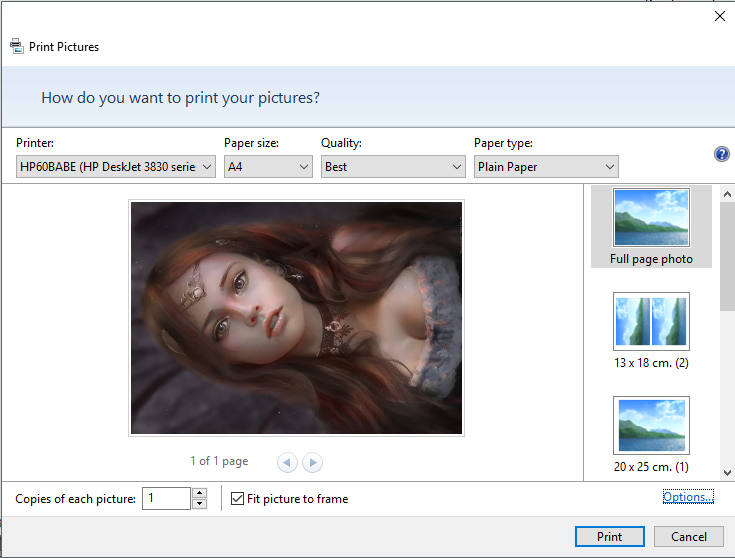Click the printer icon beside Print Pictures

click(x=16, y=46)
